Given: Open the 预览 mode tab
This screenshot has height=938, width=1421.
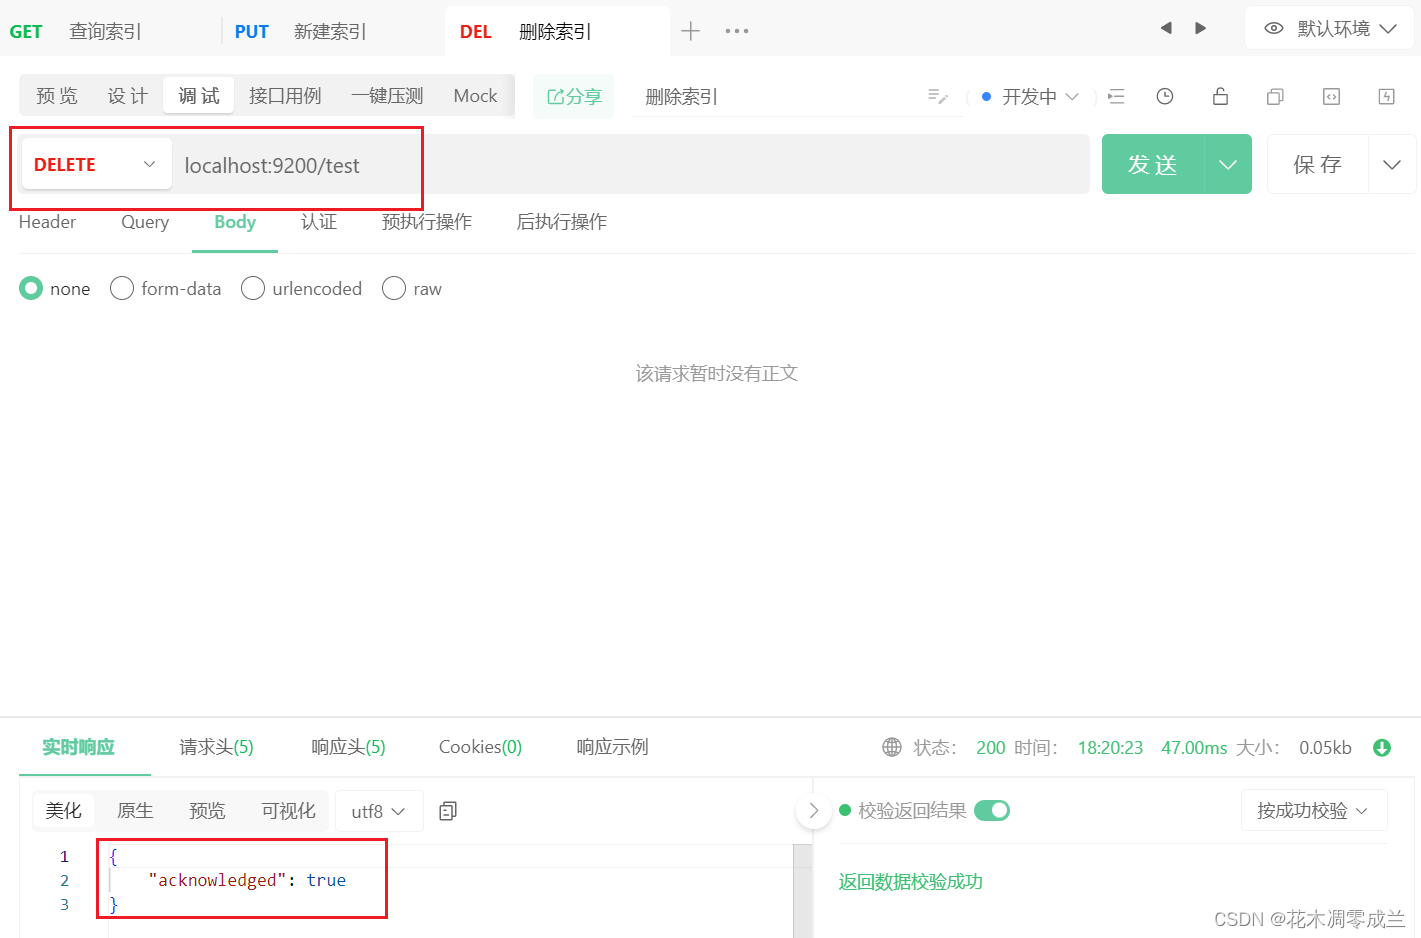Looking at the screenshot, I should point(57,96).
